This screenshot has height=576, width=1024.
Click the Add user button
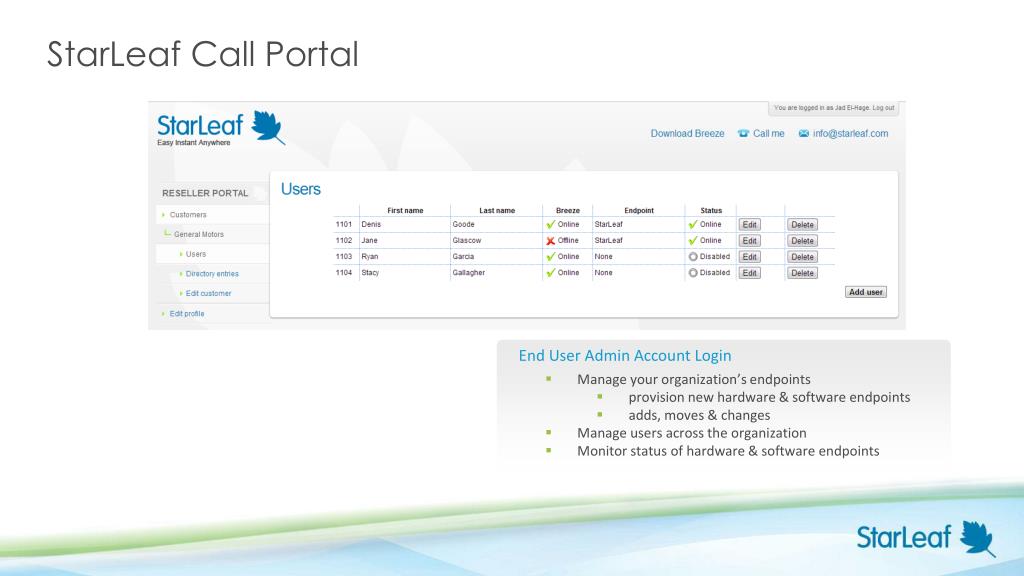865,292
